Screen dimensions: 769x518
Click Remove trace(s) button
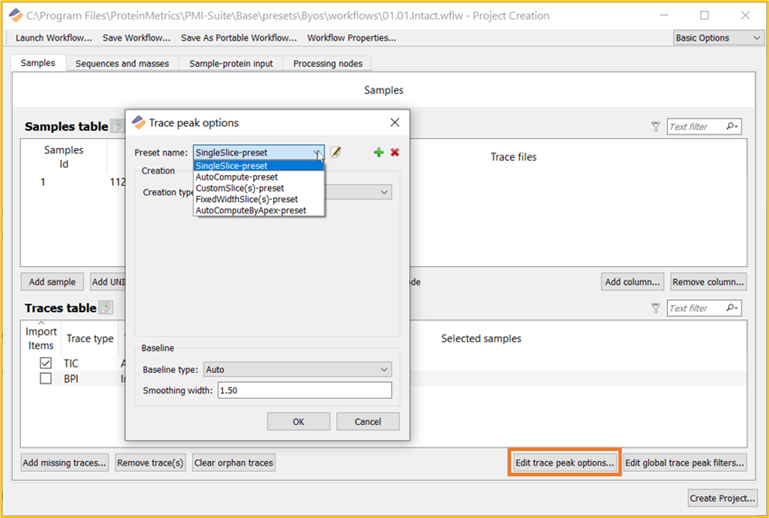coord(150,463)
